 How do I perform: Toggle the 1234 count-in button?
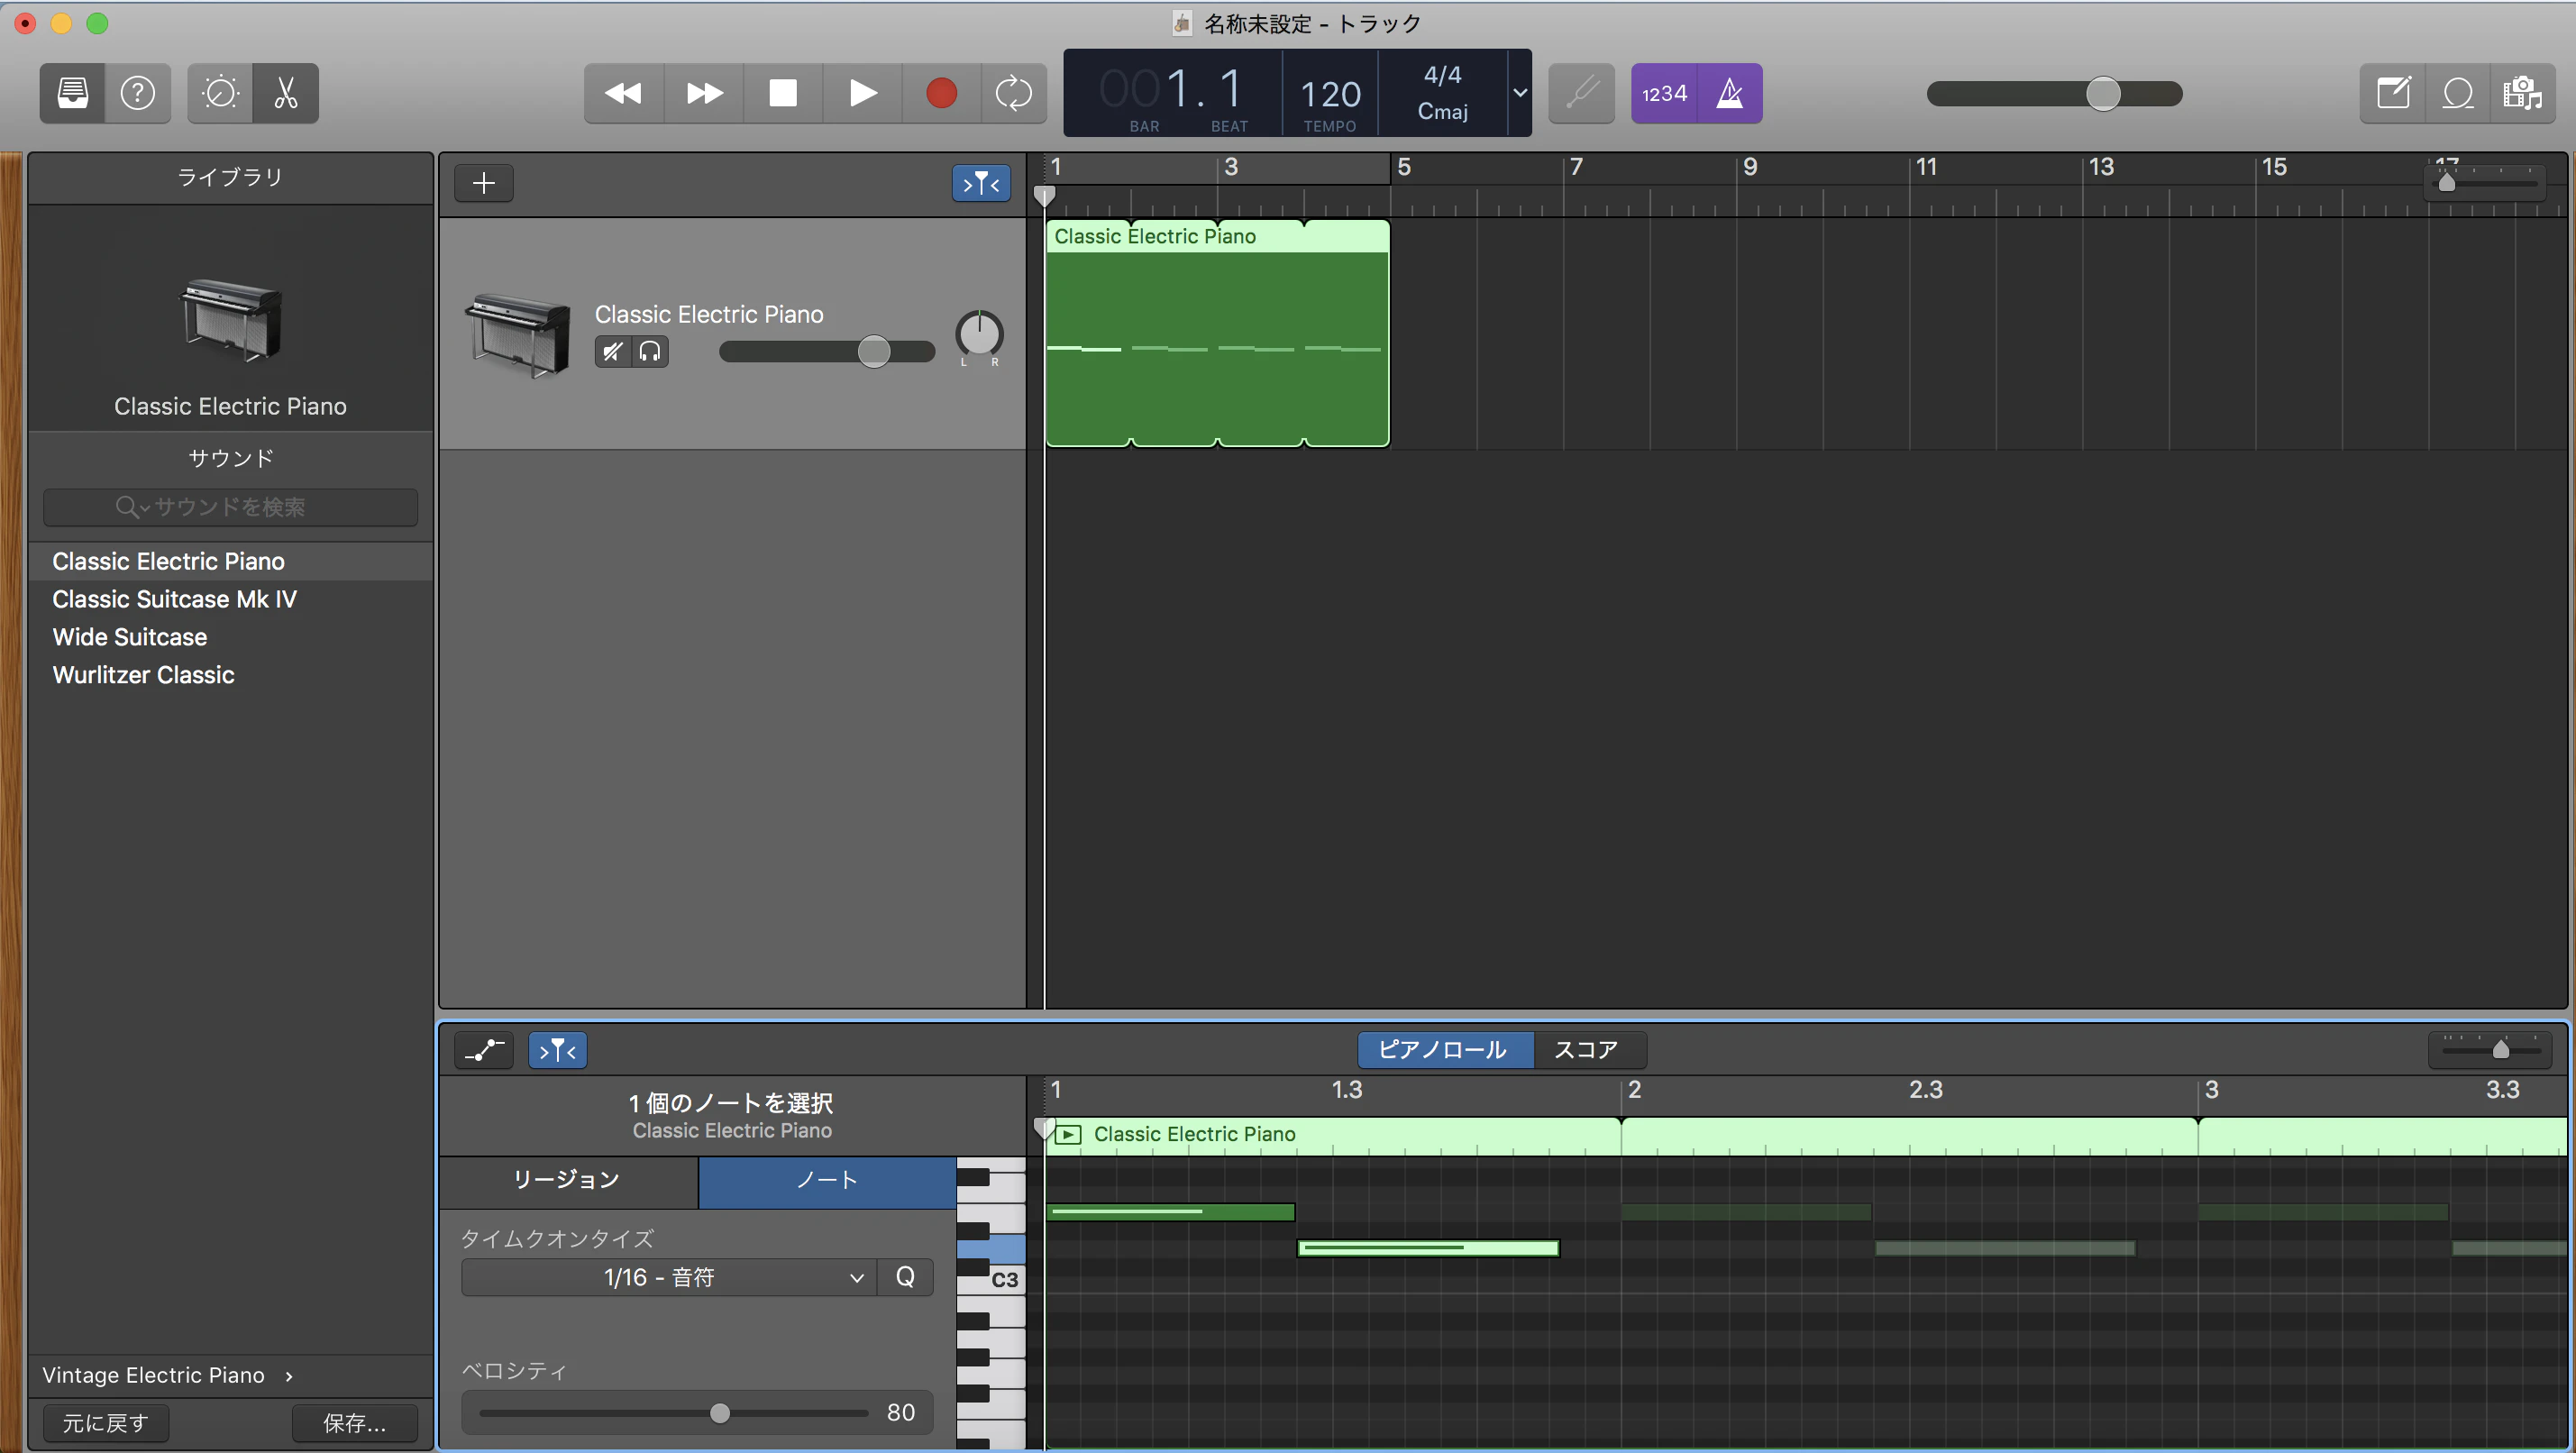(x=1664, y=93)
